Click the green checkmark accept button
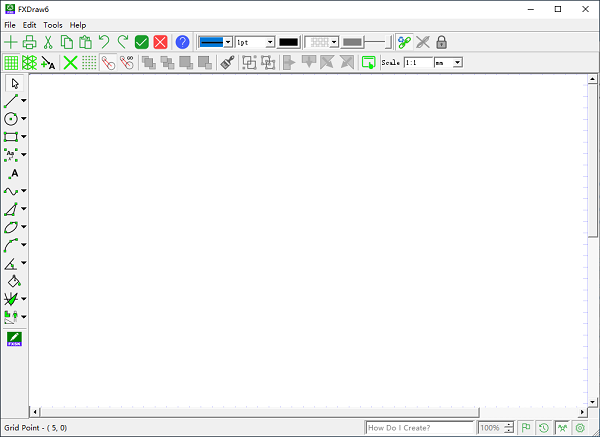 (x=142, y=42)
